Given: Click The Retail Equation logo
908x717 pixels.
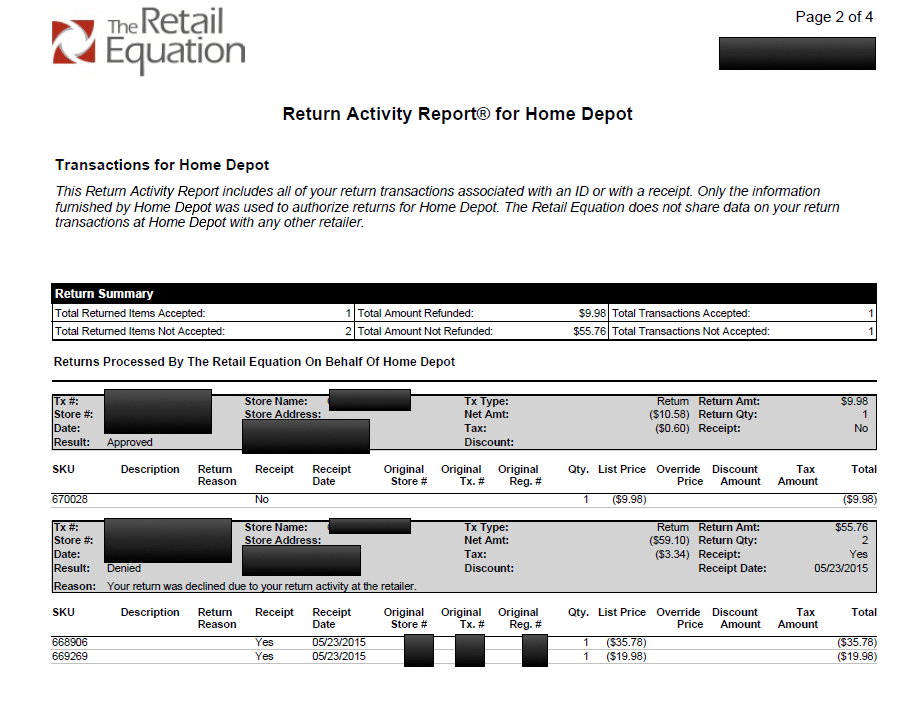Looking at the screenshot, I should click(149, 42).
